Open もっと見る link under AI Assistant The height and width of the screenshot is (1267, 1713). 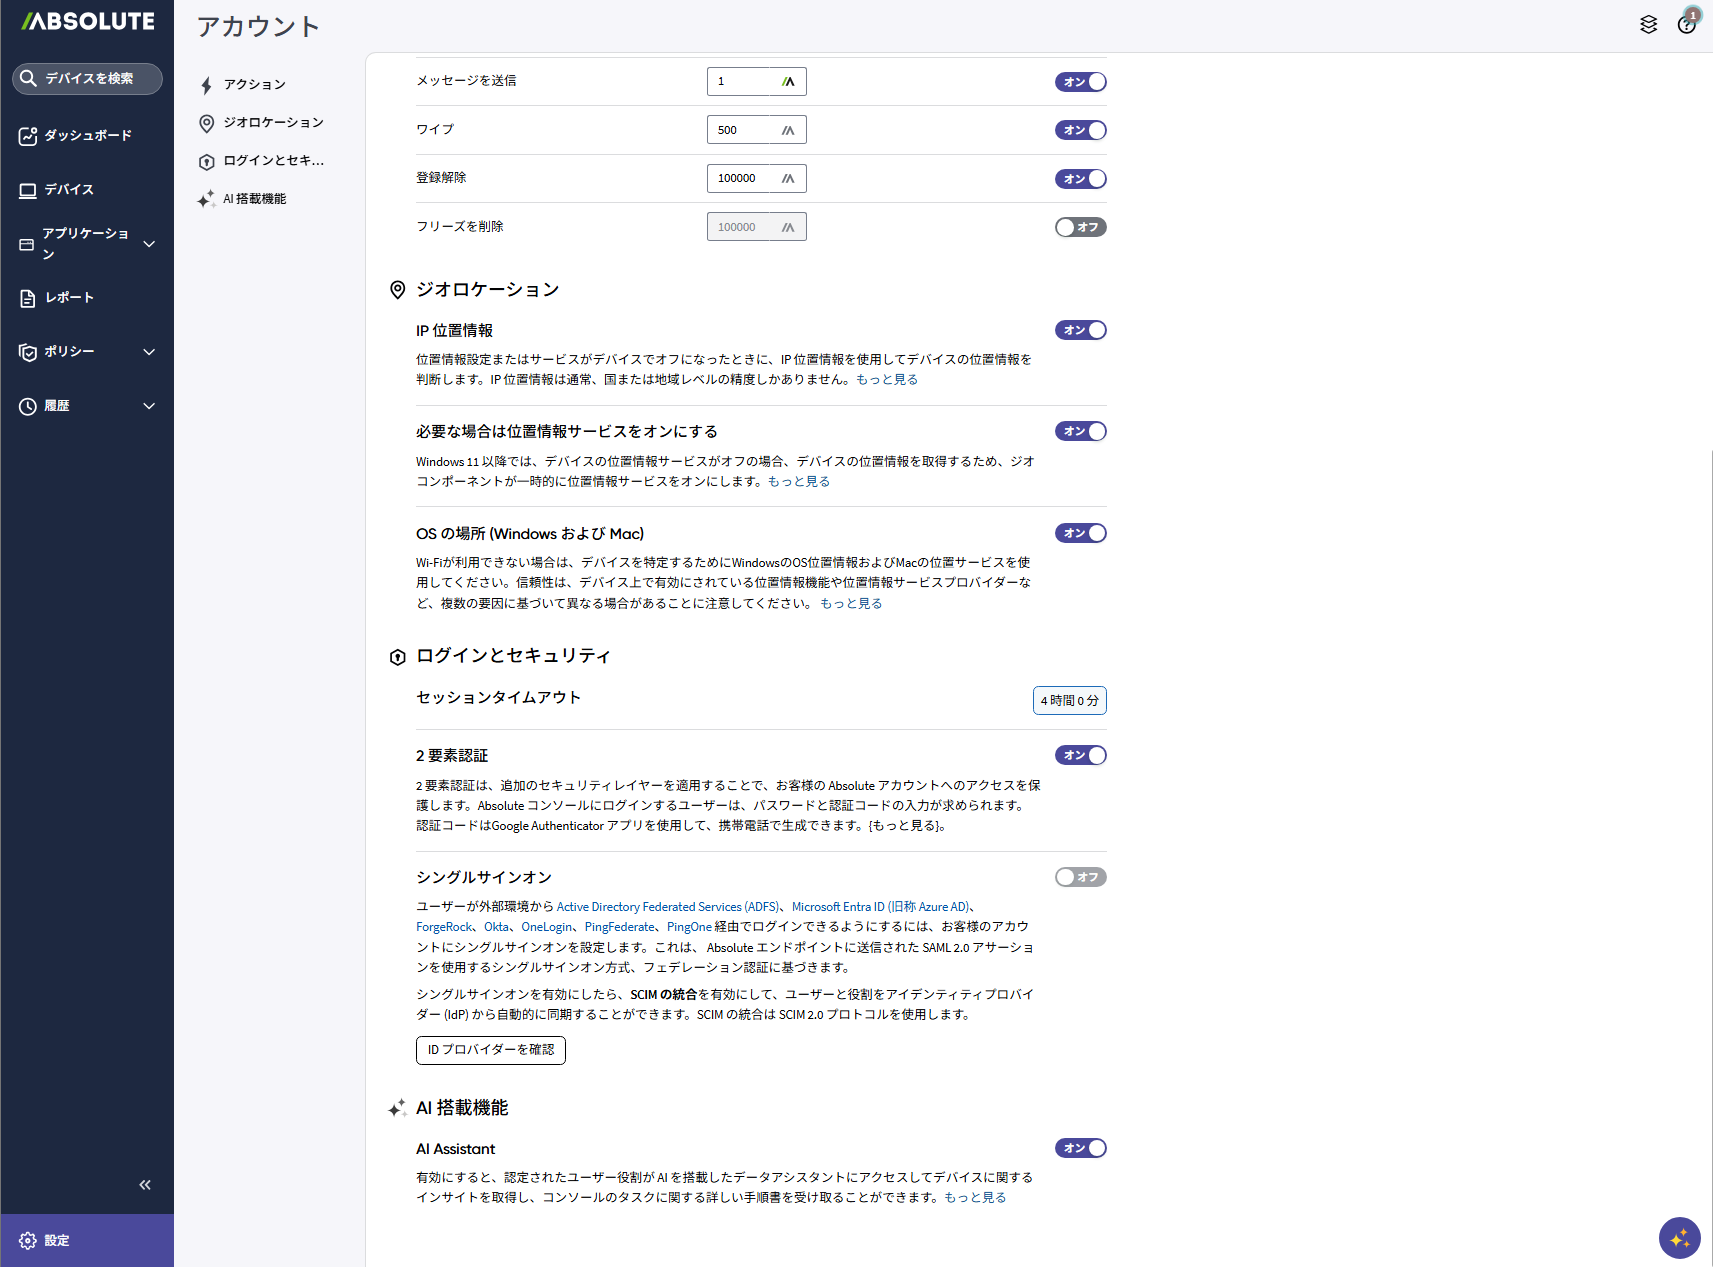tap(975, 1198)
